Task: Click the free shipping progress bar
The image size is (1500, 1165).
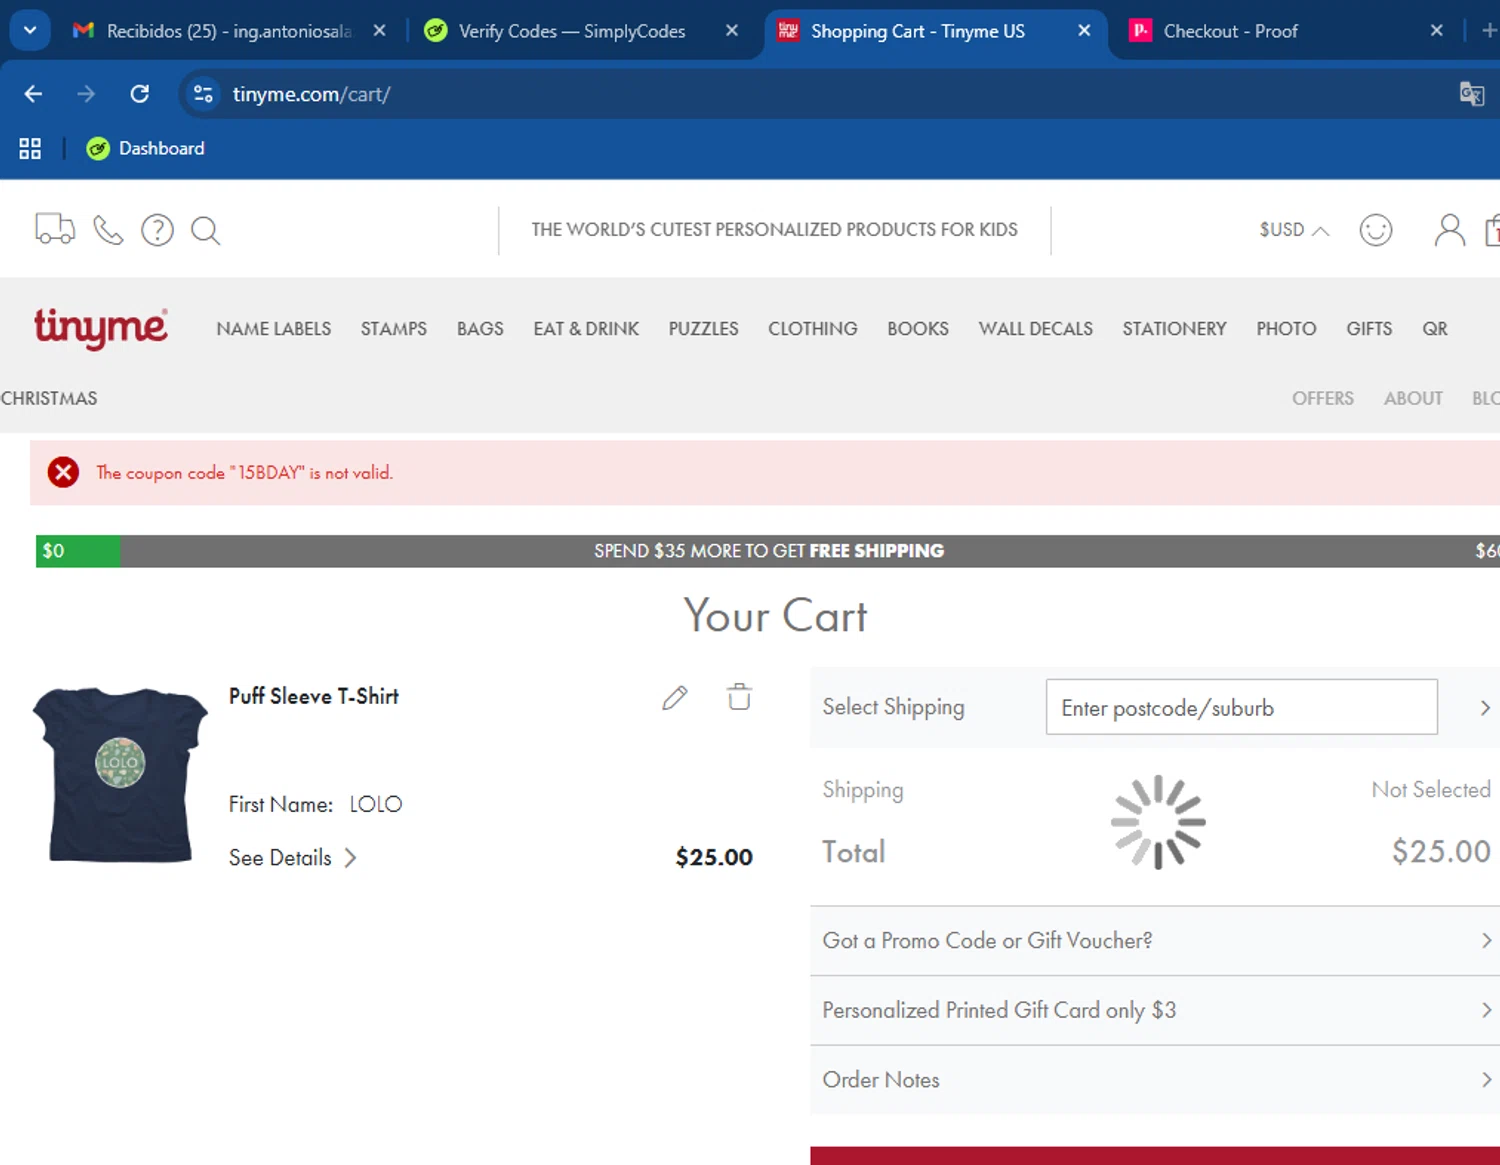Action: tap(767, 551)
